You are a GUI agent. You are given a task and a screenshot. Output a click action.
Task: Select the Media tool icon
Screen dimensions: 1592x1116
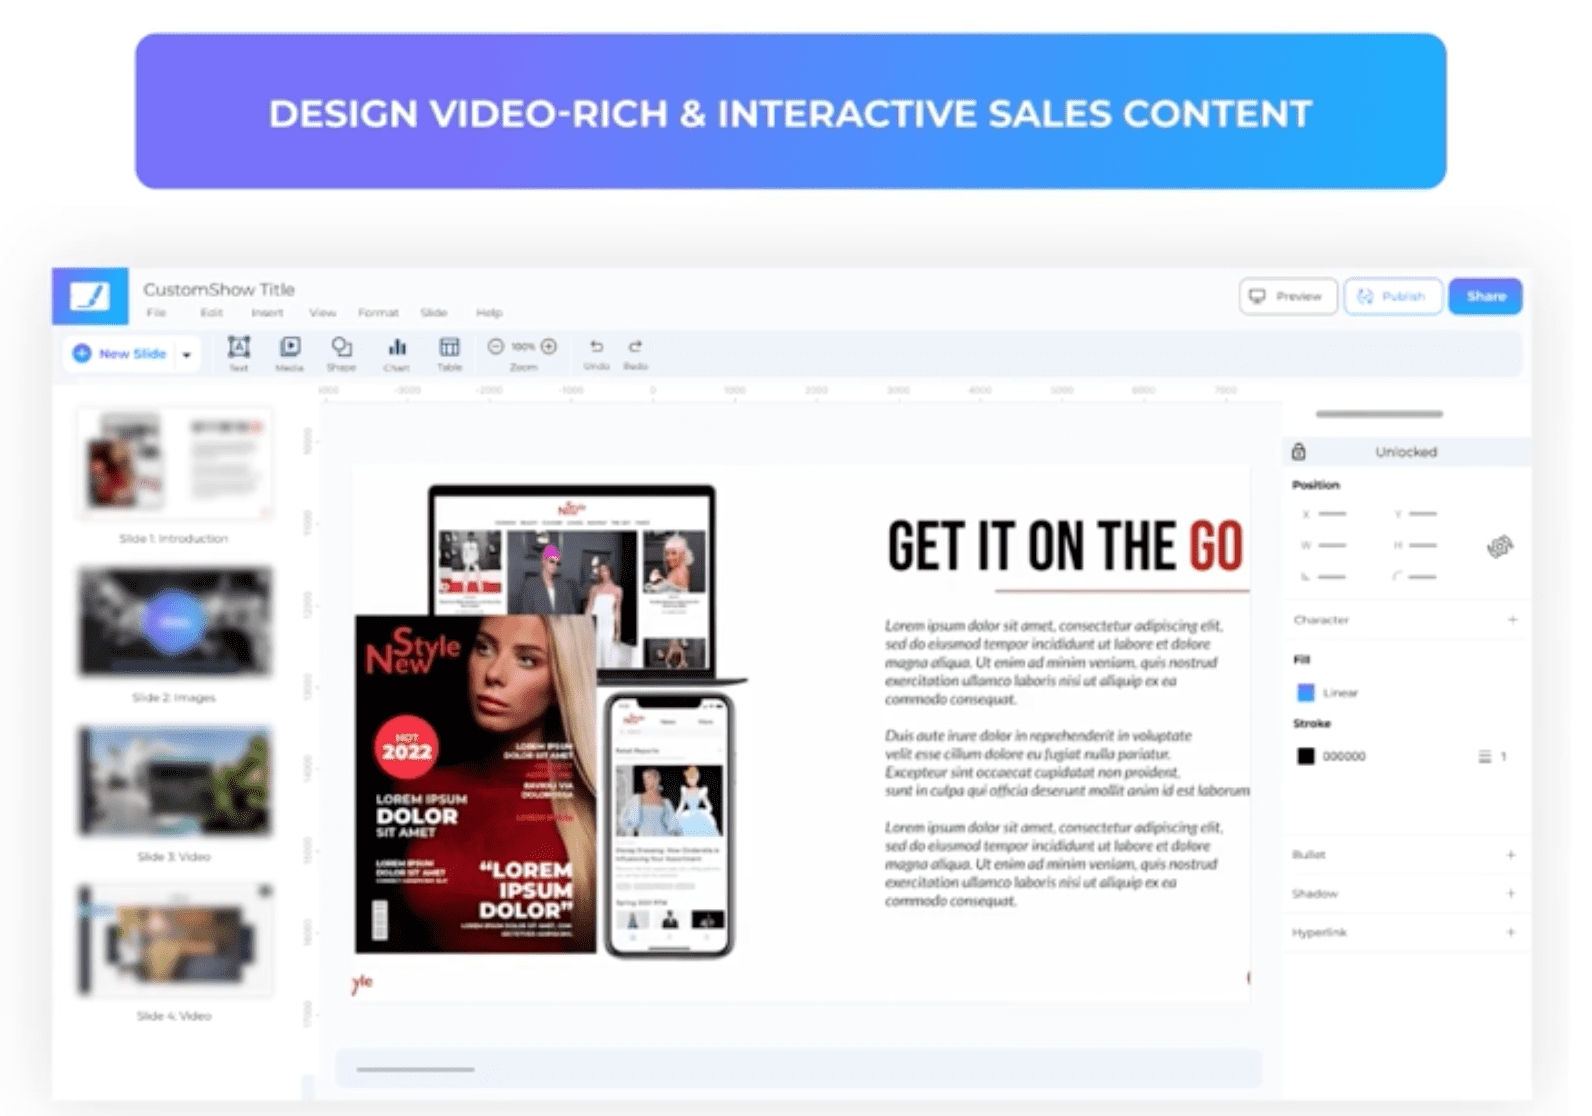click(x=290, y=347)
